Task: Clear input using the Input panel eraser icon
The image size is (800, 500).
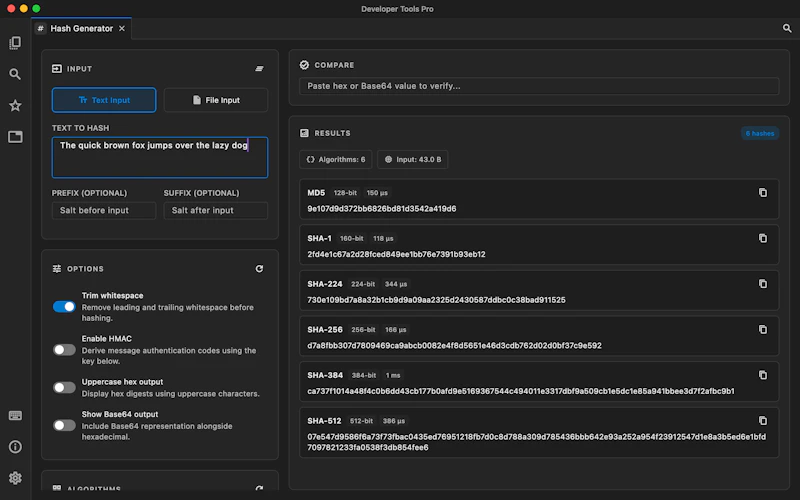Action: point(259,68)
